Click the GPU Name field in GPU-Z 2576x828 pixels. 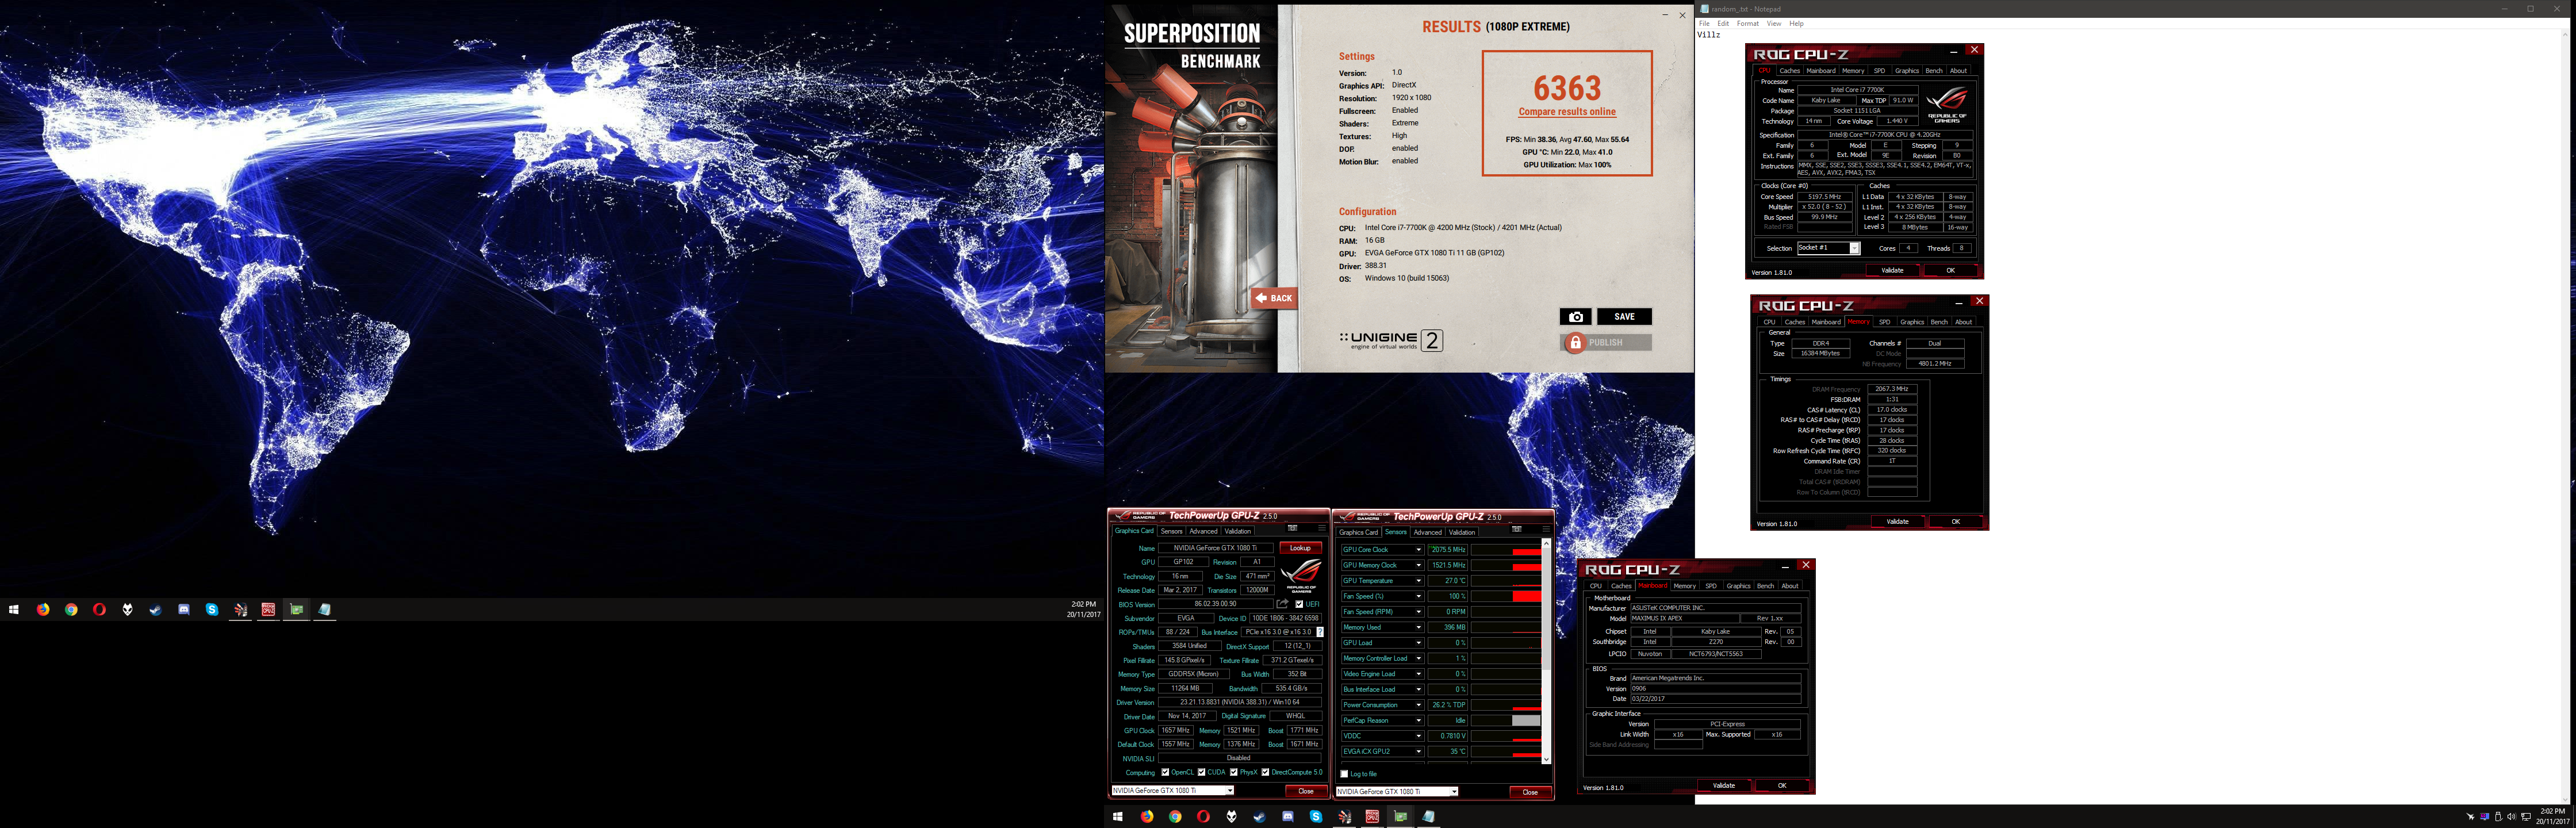[x=1215, y=548]
